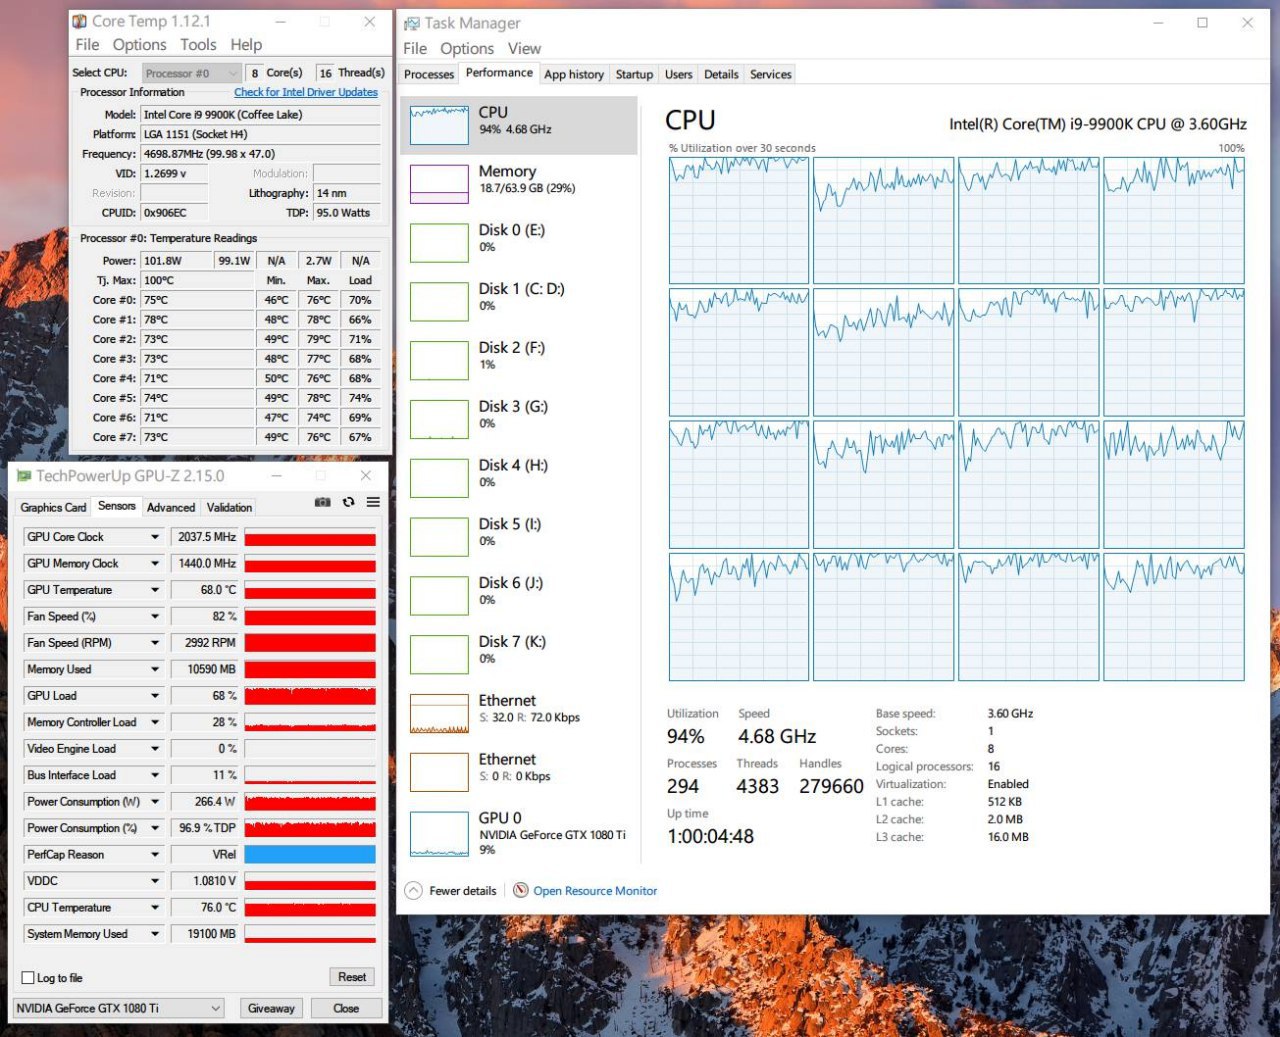
Task: Open the CPU Temperature sensor dropdown in GPU-Z
Action: 155,908
